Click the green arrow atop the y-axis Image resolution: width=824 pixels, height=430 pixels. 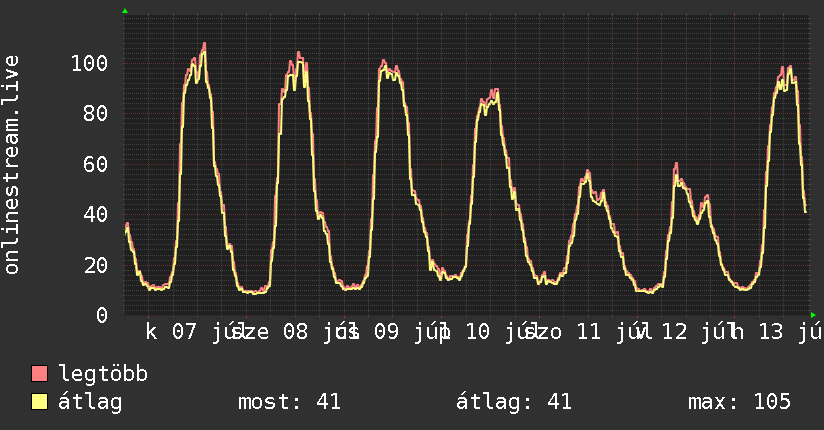[x=125, y=11]
